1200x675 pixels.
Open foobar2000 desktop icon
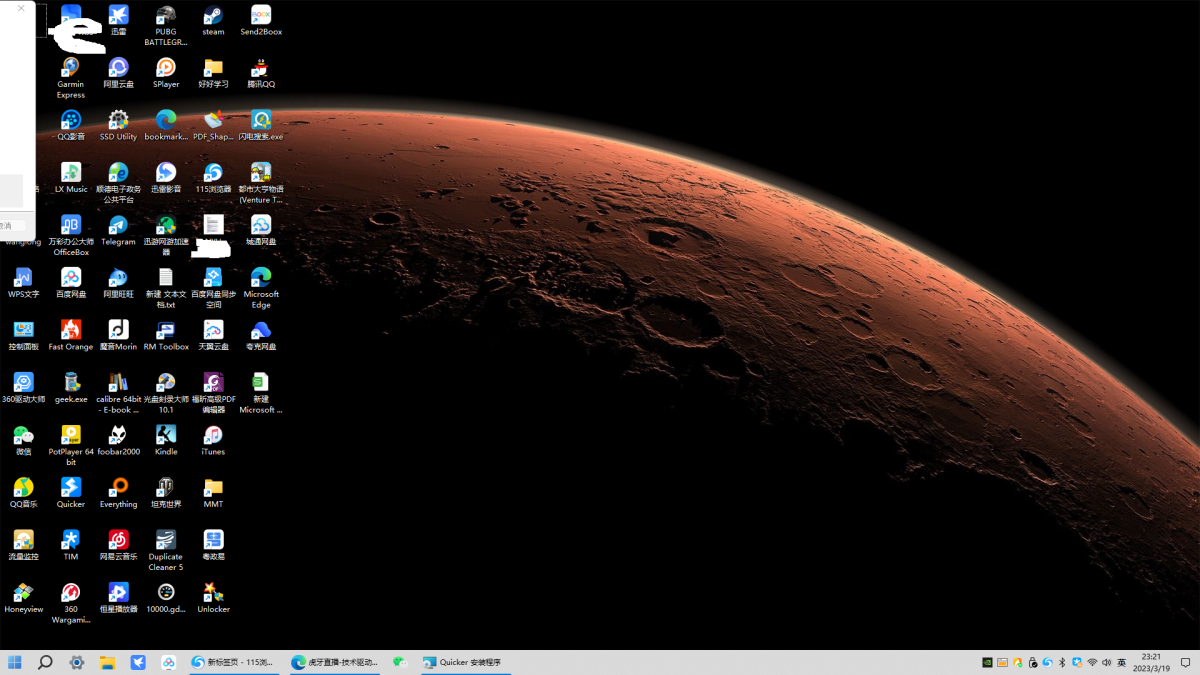(x=118, y=441)
